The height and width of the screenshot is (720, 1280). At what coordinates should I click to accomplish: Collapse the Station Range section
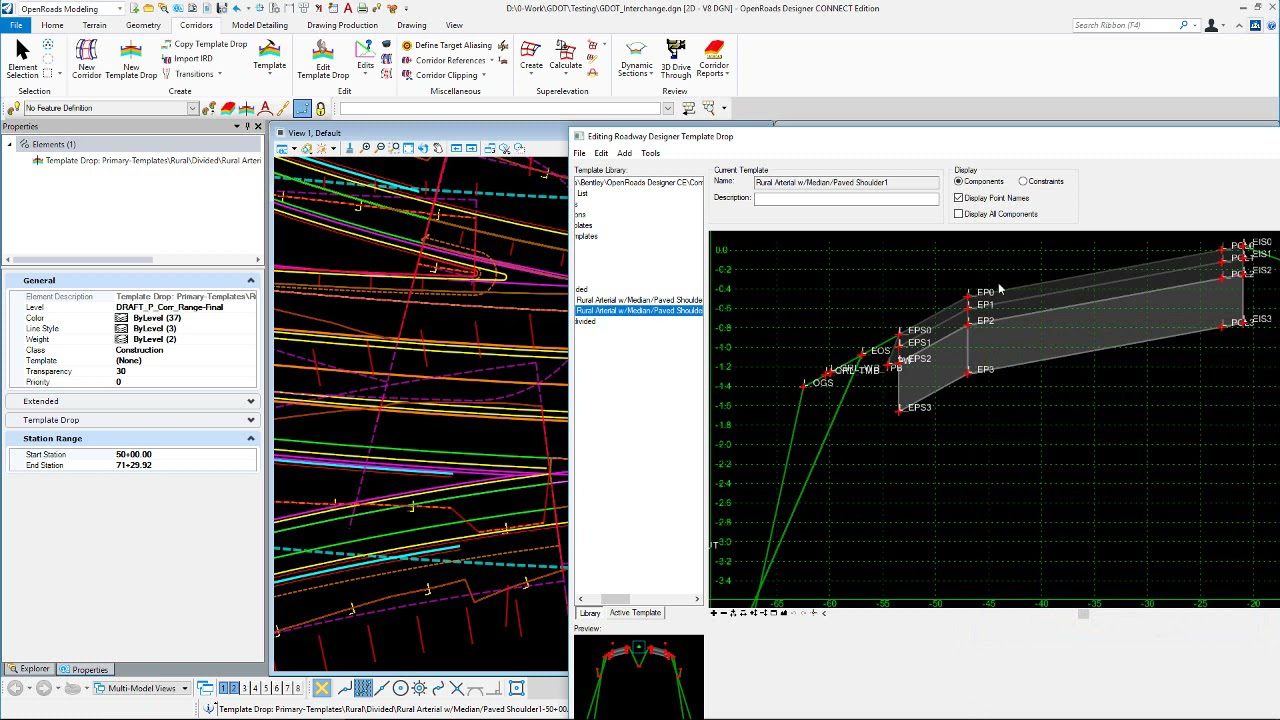(251, 438)
